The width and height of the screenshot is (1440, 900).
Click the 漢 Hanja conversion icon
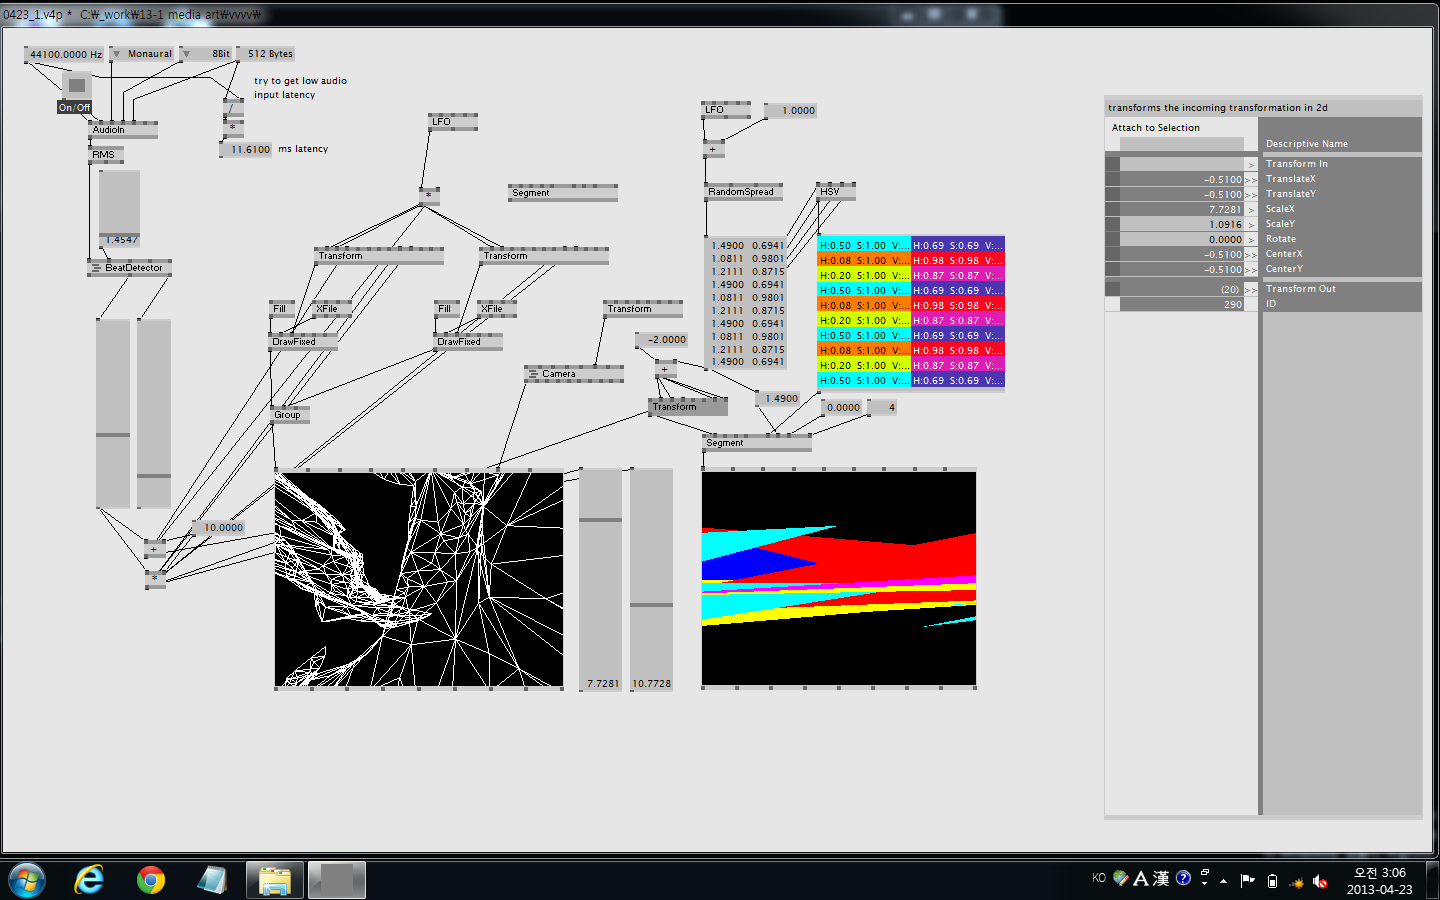[1161, 878]
